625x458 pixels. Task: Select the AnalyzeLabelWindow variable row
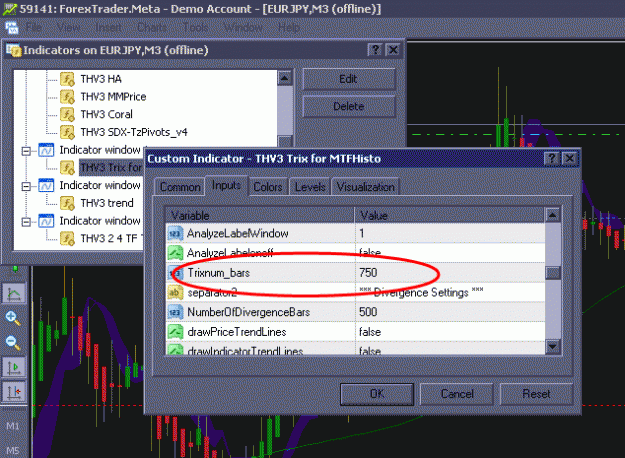[x=355, y=233]
